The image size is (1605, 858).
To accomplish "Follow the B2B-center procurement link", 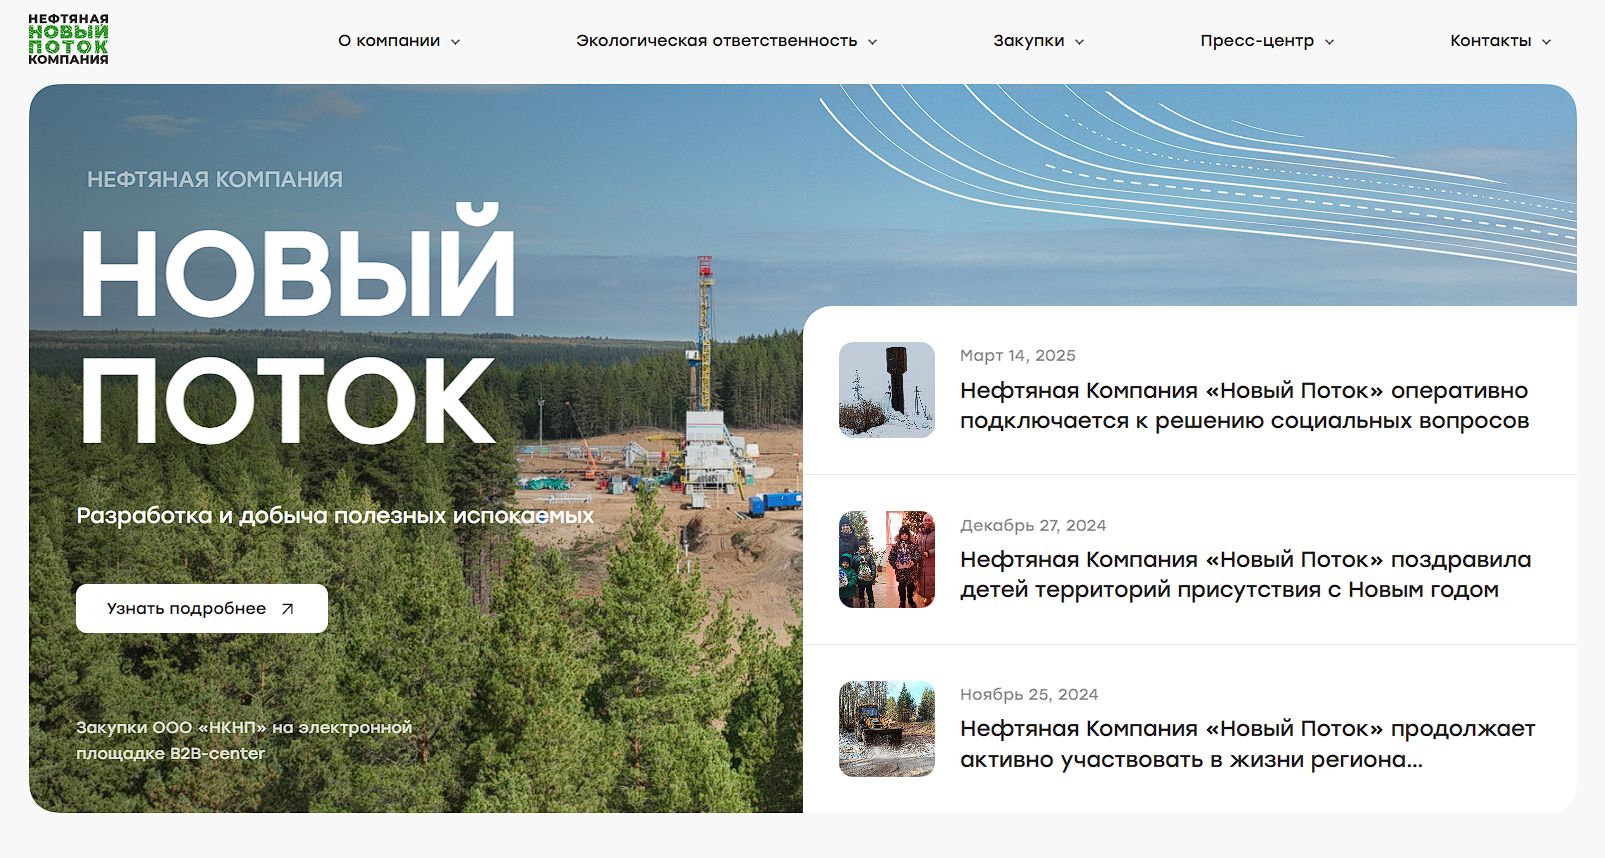I will (x=244, y=740).
